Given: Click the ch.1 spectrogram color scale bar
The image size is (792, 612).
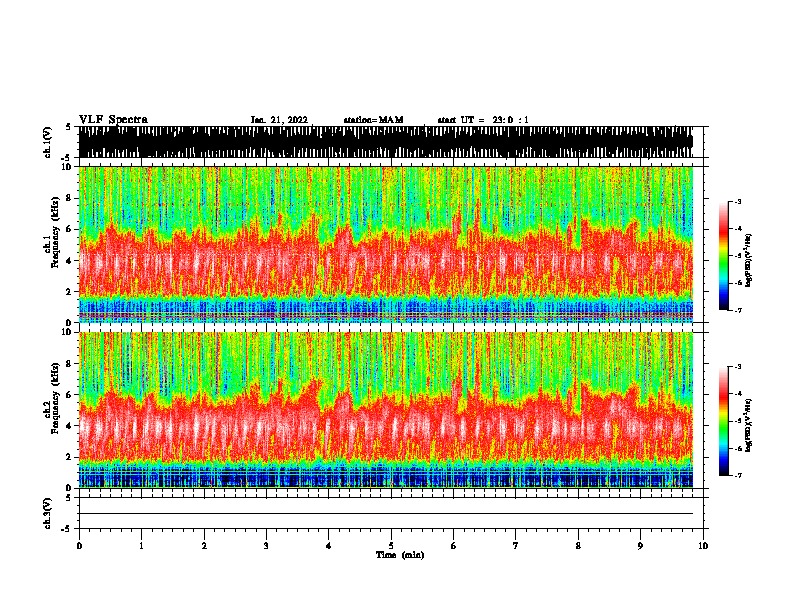Looking at the screenshot, I should [724, 256].
